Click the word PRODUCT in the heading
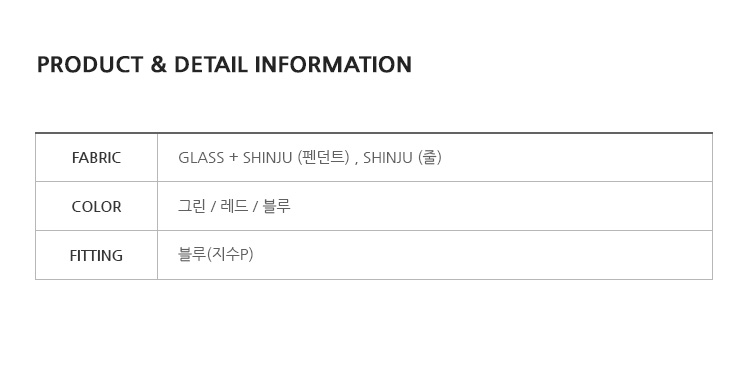 90,65
